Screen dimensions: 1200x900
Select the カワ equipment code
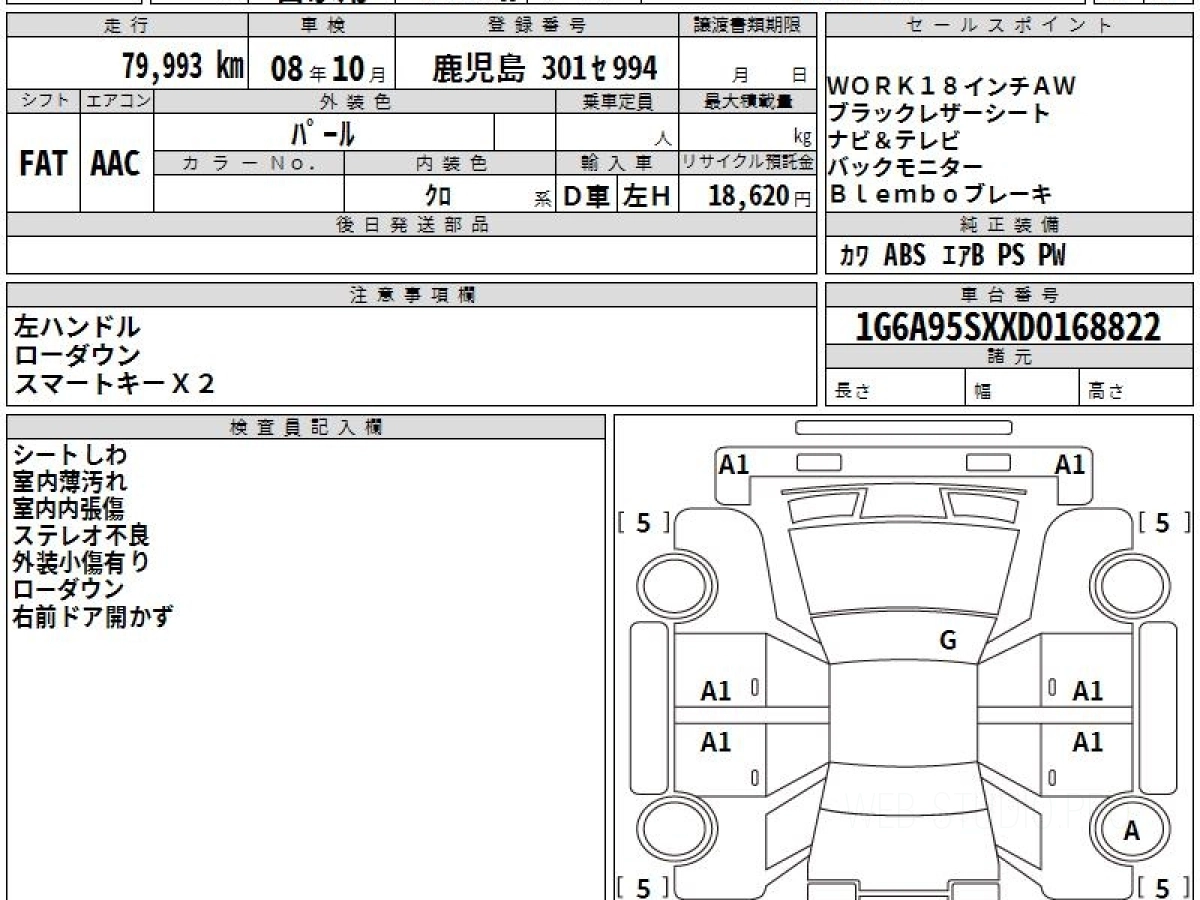pos(853,257)
